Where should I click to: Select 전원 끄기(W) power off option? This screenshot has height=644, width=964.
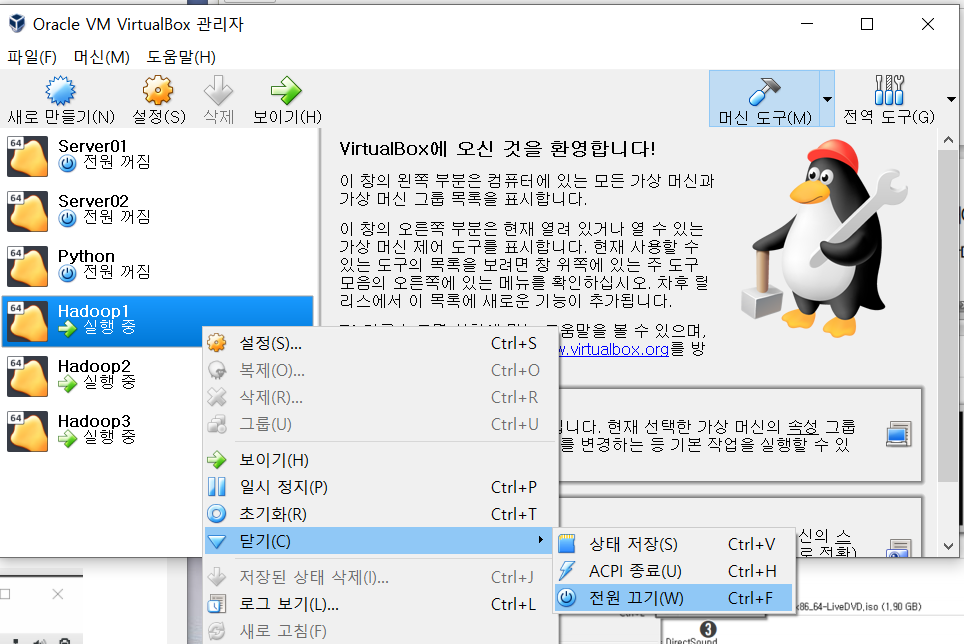coord(673,598)
